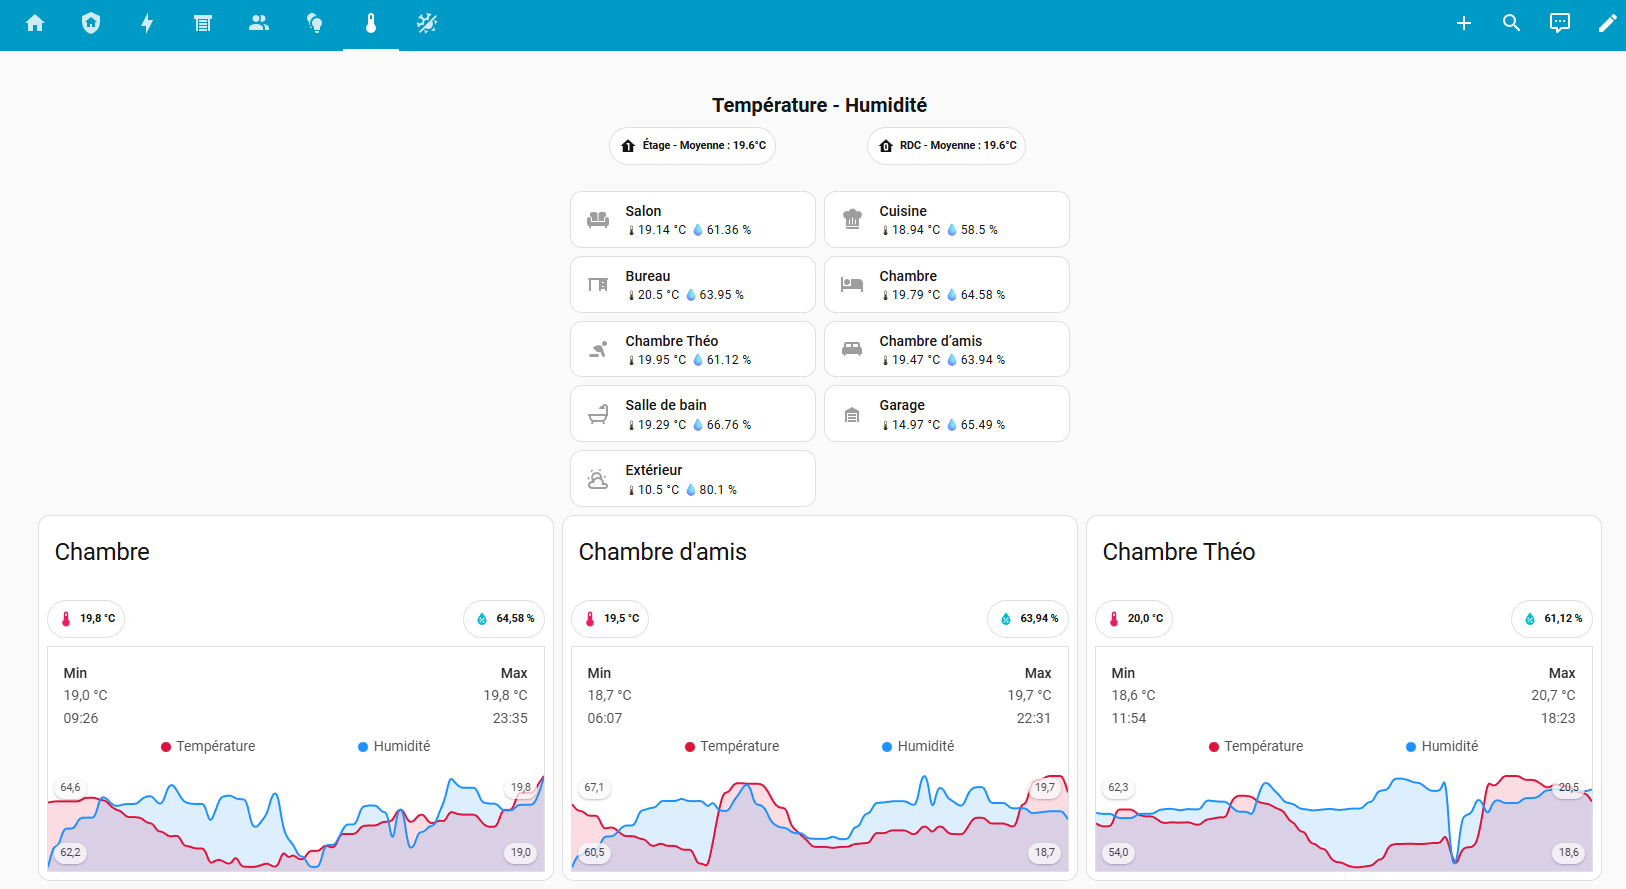Click the plus add icon in header
The height and width of the screenshot is (889, 1626).
click(1463, 23)
